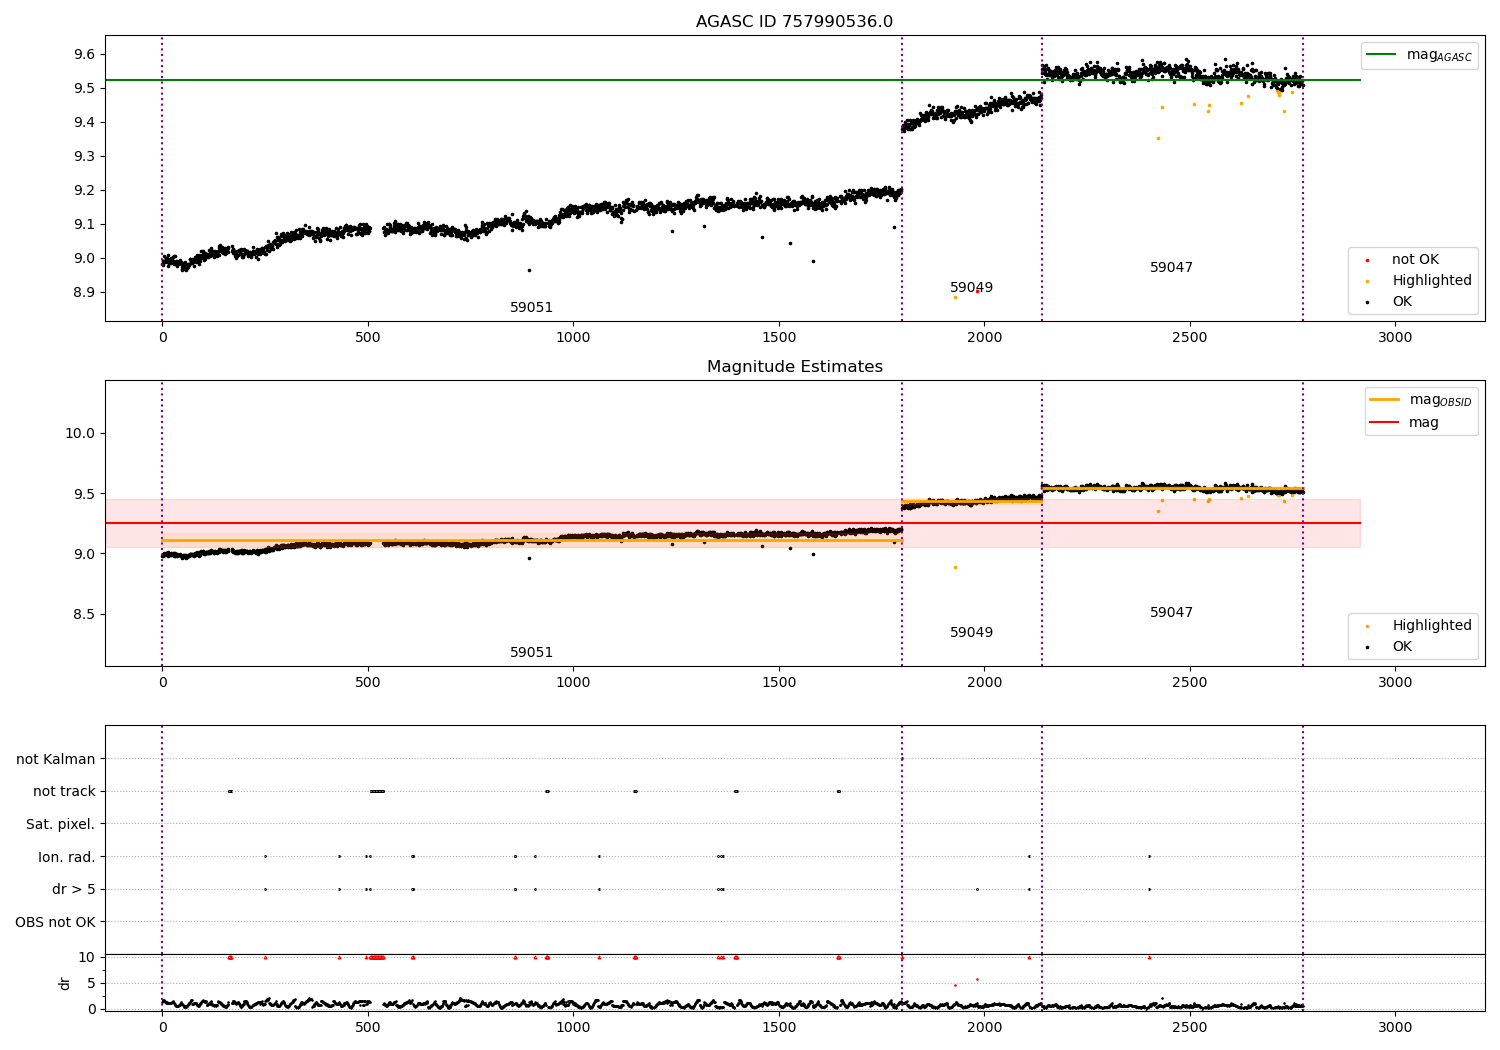This screenshot has height=1050, width=1500.
Task: Click the title "AGASC ID 757990536.0"
Action: click(x=794, y=22)
